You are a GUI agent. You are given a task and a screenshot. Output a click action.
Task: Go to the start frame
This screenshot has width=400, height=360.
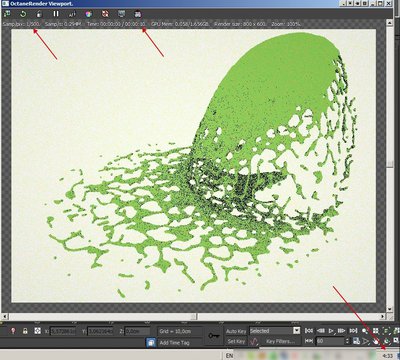pos(309,331)
